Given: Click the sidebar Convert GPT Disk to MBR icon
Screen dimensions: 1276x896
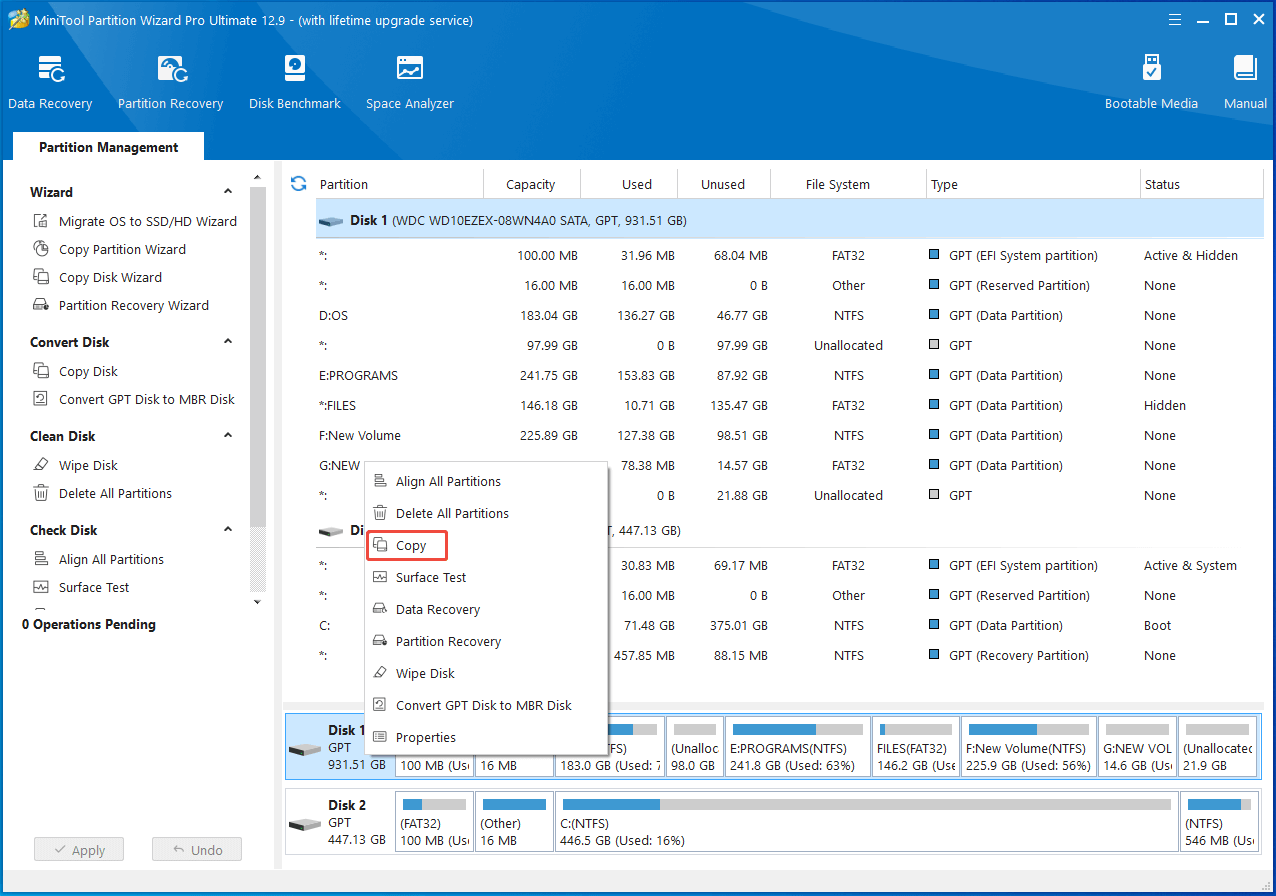Looking at the screenshot, I should [41, 399].
